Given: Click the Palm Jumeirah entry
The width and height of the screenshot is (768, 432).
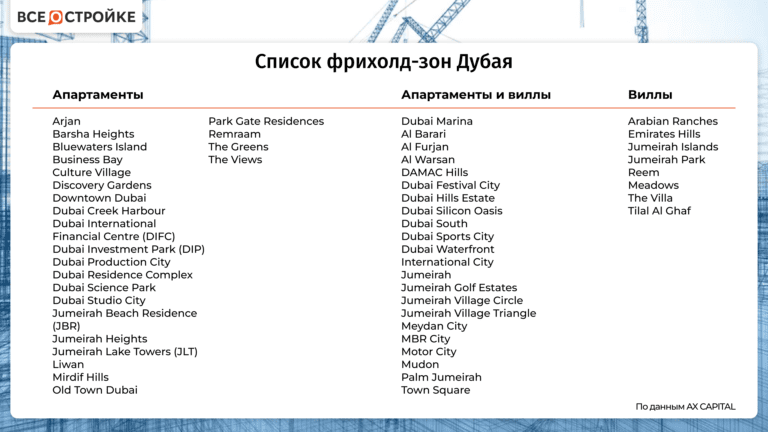Looking at the screenshot, I should (441, 377).
